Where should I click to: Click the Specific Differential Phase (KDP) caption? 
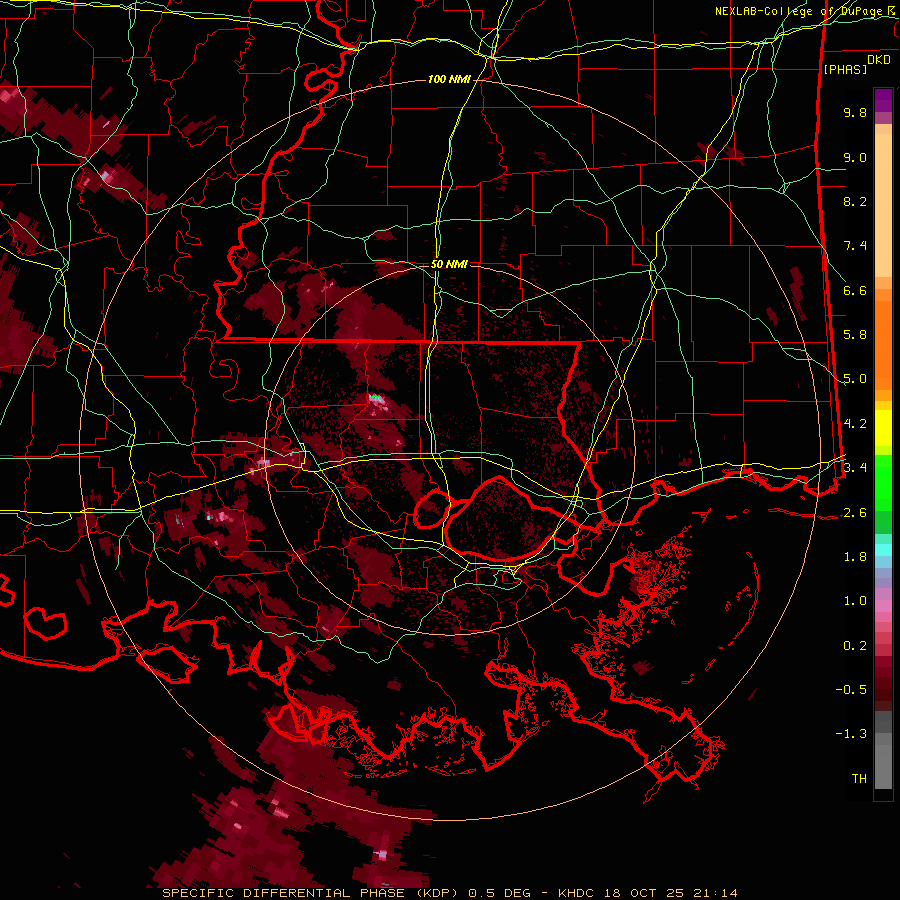pyautogui.click(x=312, y=893)
